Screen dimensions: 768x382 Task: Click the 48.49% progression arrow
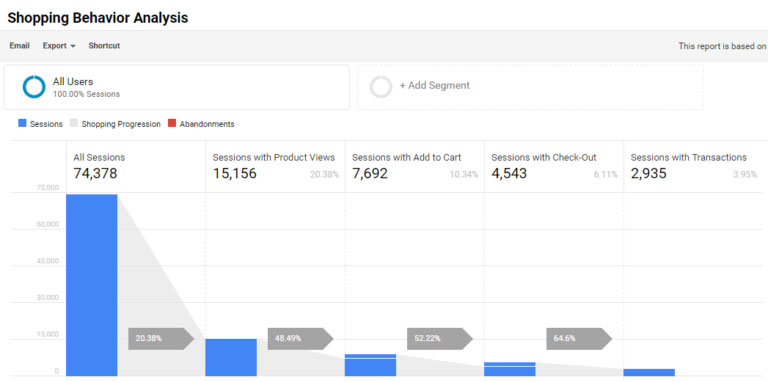click(300, 338)
